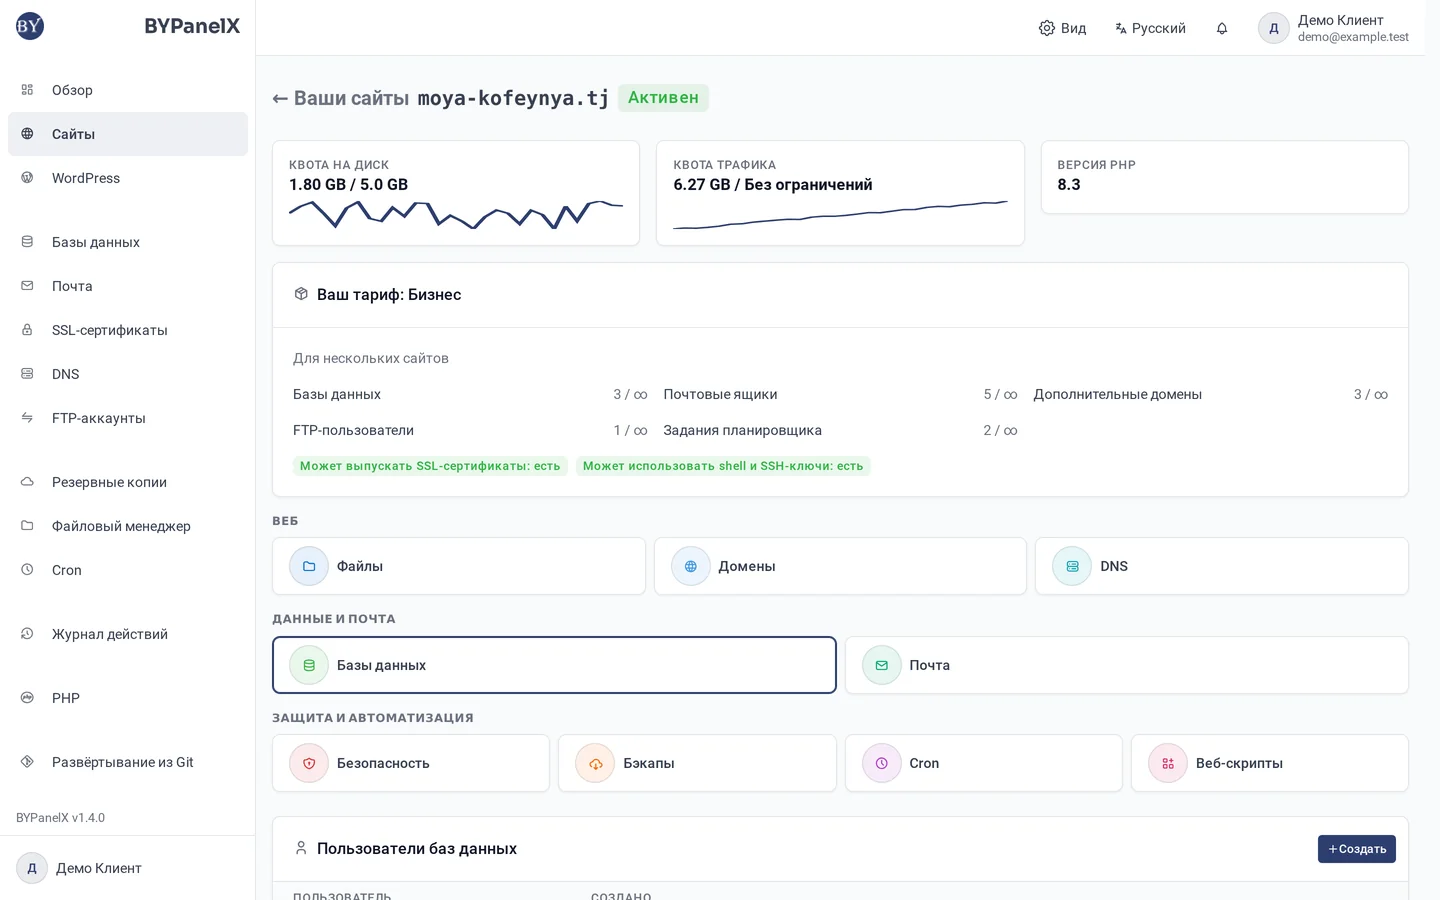Open PHP in the sidebar
The image size is (1440, 900).
click(128, 698)
